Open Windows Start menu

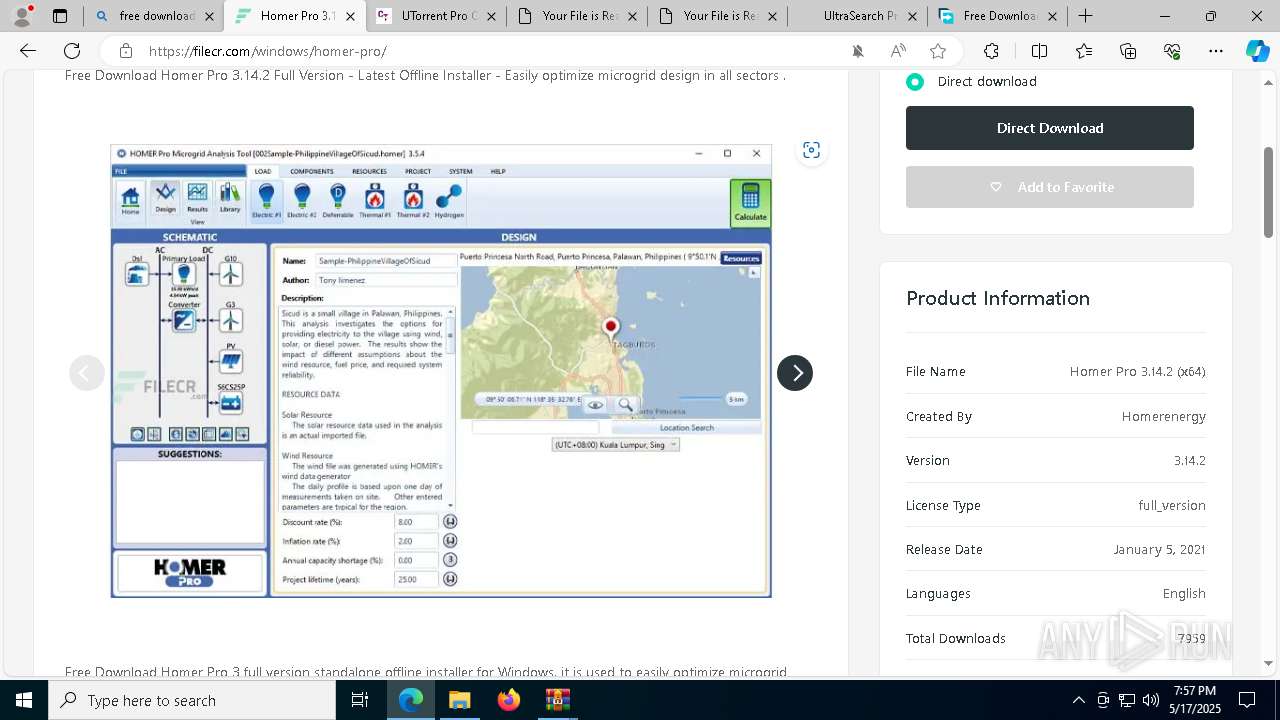[x=24, y=700]
